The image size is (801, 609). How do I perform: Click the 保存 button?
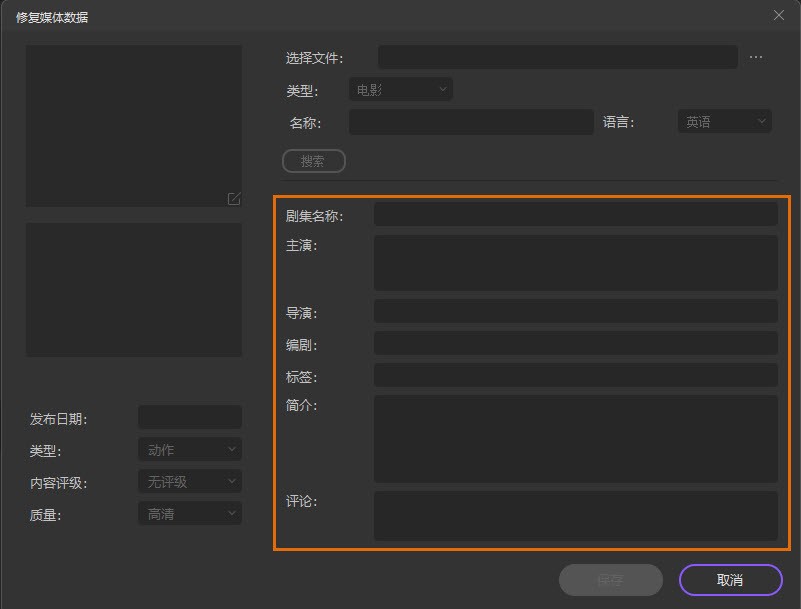[x=610, y=580]
